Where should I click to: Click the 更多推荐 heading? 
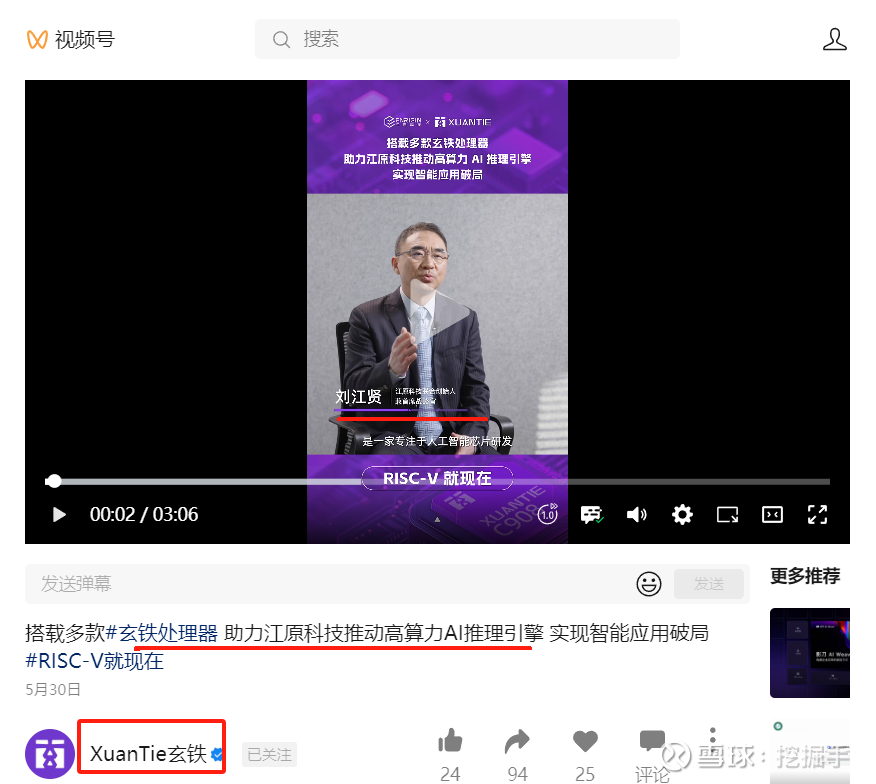(x=805, y=576)
